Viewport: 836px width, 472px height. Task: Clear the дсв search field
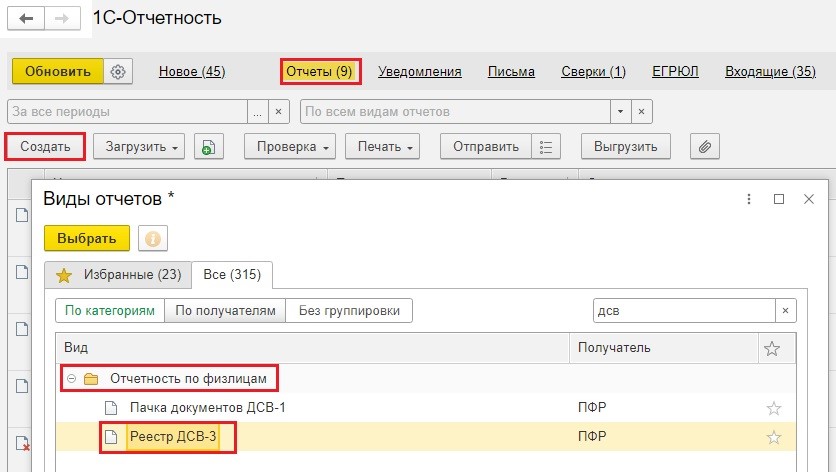(x=785, y=310)
